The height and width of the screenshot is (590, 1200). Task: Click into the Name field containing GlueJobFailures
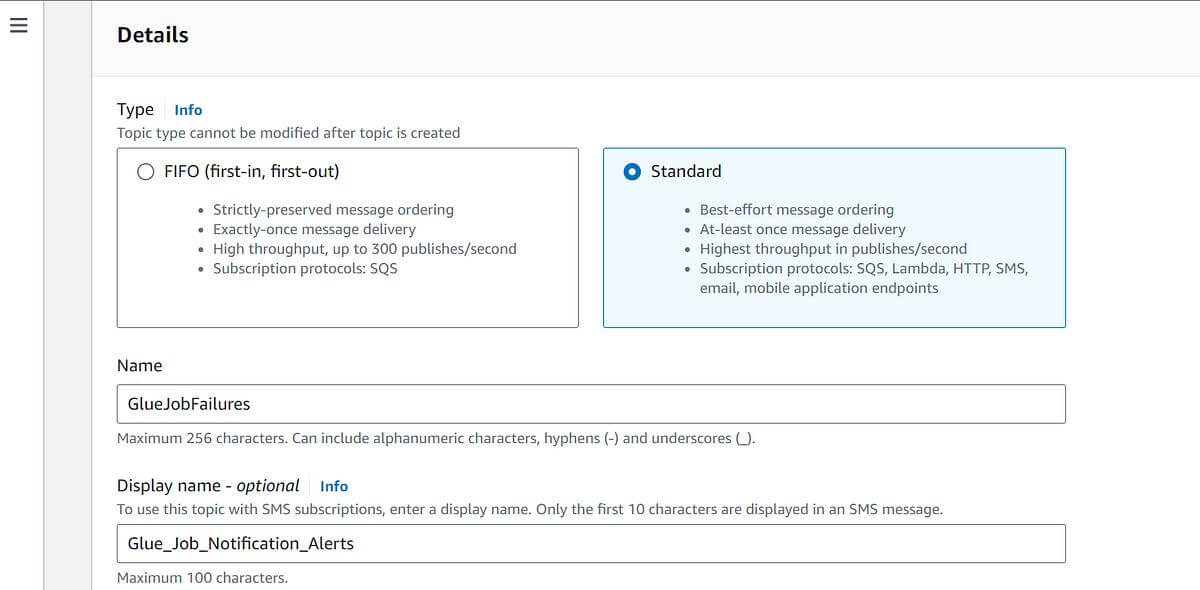pos(591,404)
